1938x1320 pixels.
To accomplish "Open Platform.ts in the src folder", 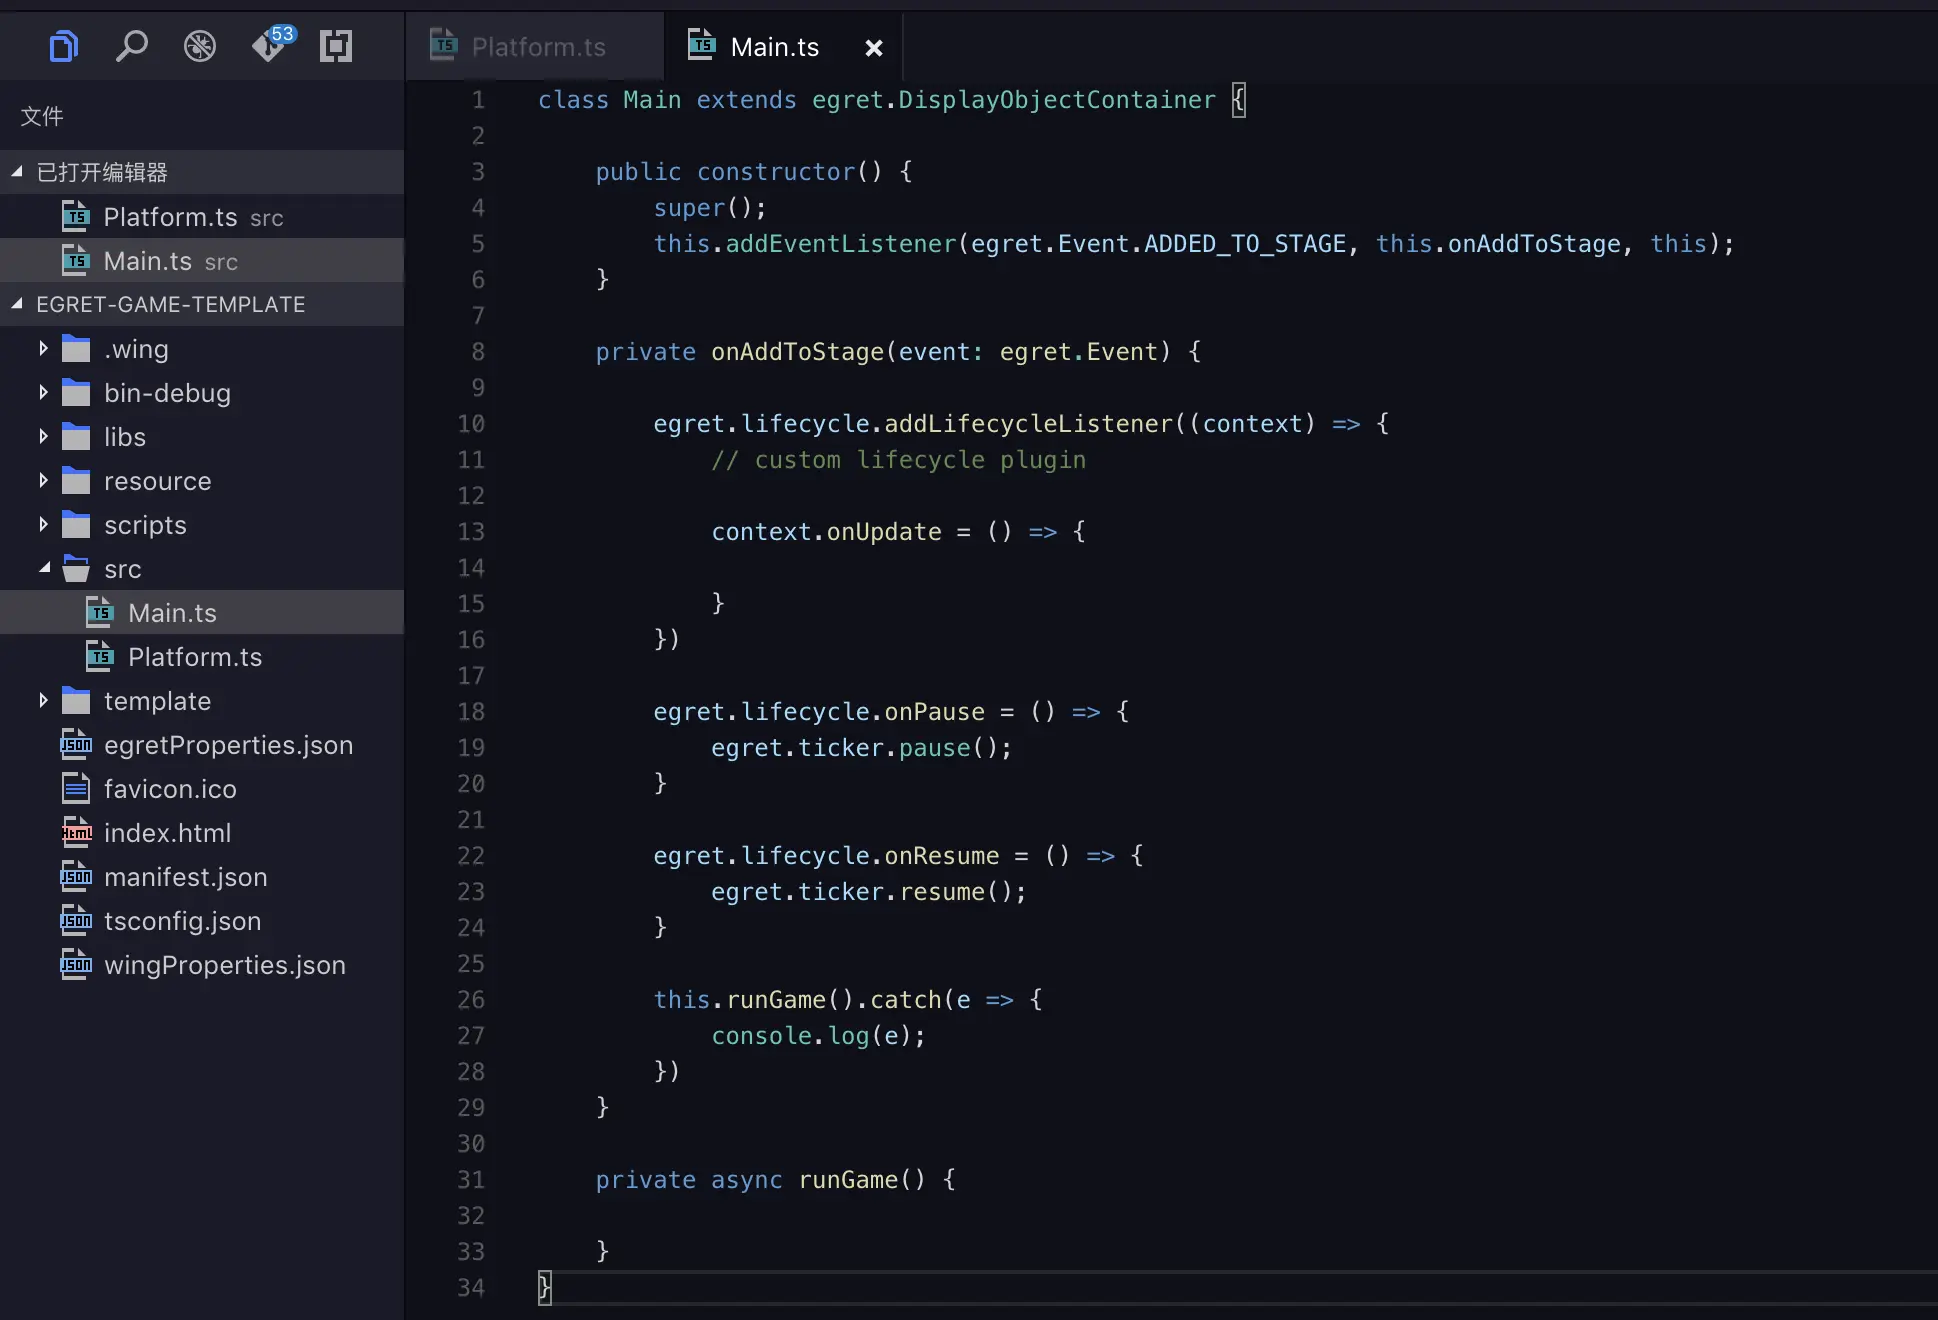I will coord(194,657).
